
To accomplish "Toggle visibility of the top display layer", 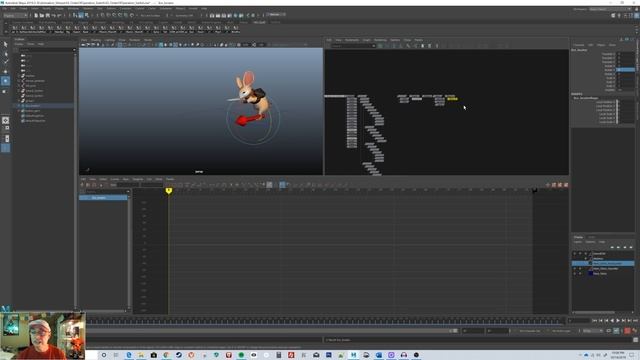I will point(575,253).
